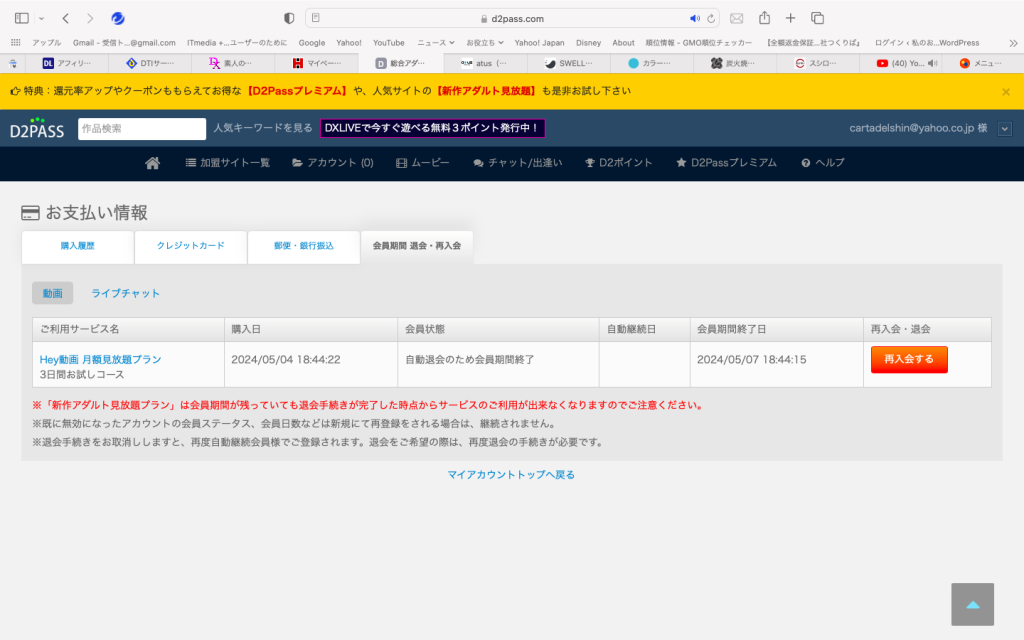Image resolution: width=1024 pixels, height=640 pixels.
Task: Mute the tab audio via the speaker icon
Action: 694,18
